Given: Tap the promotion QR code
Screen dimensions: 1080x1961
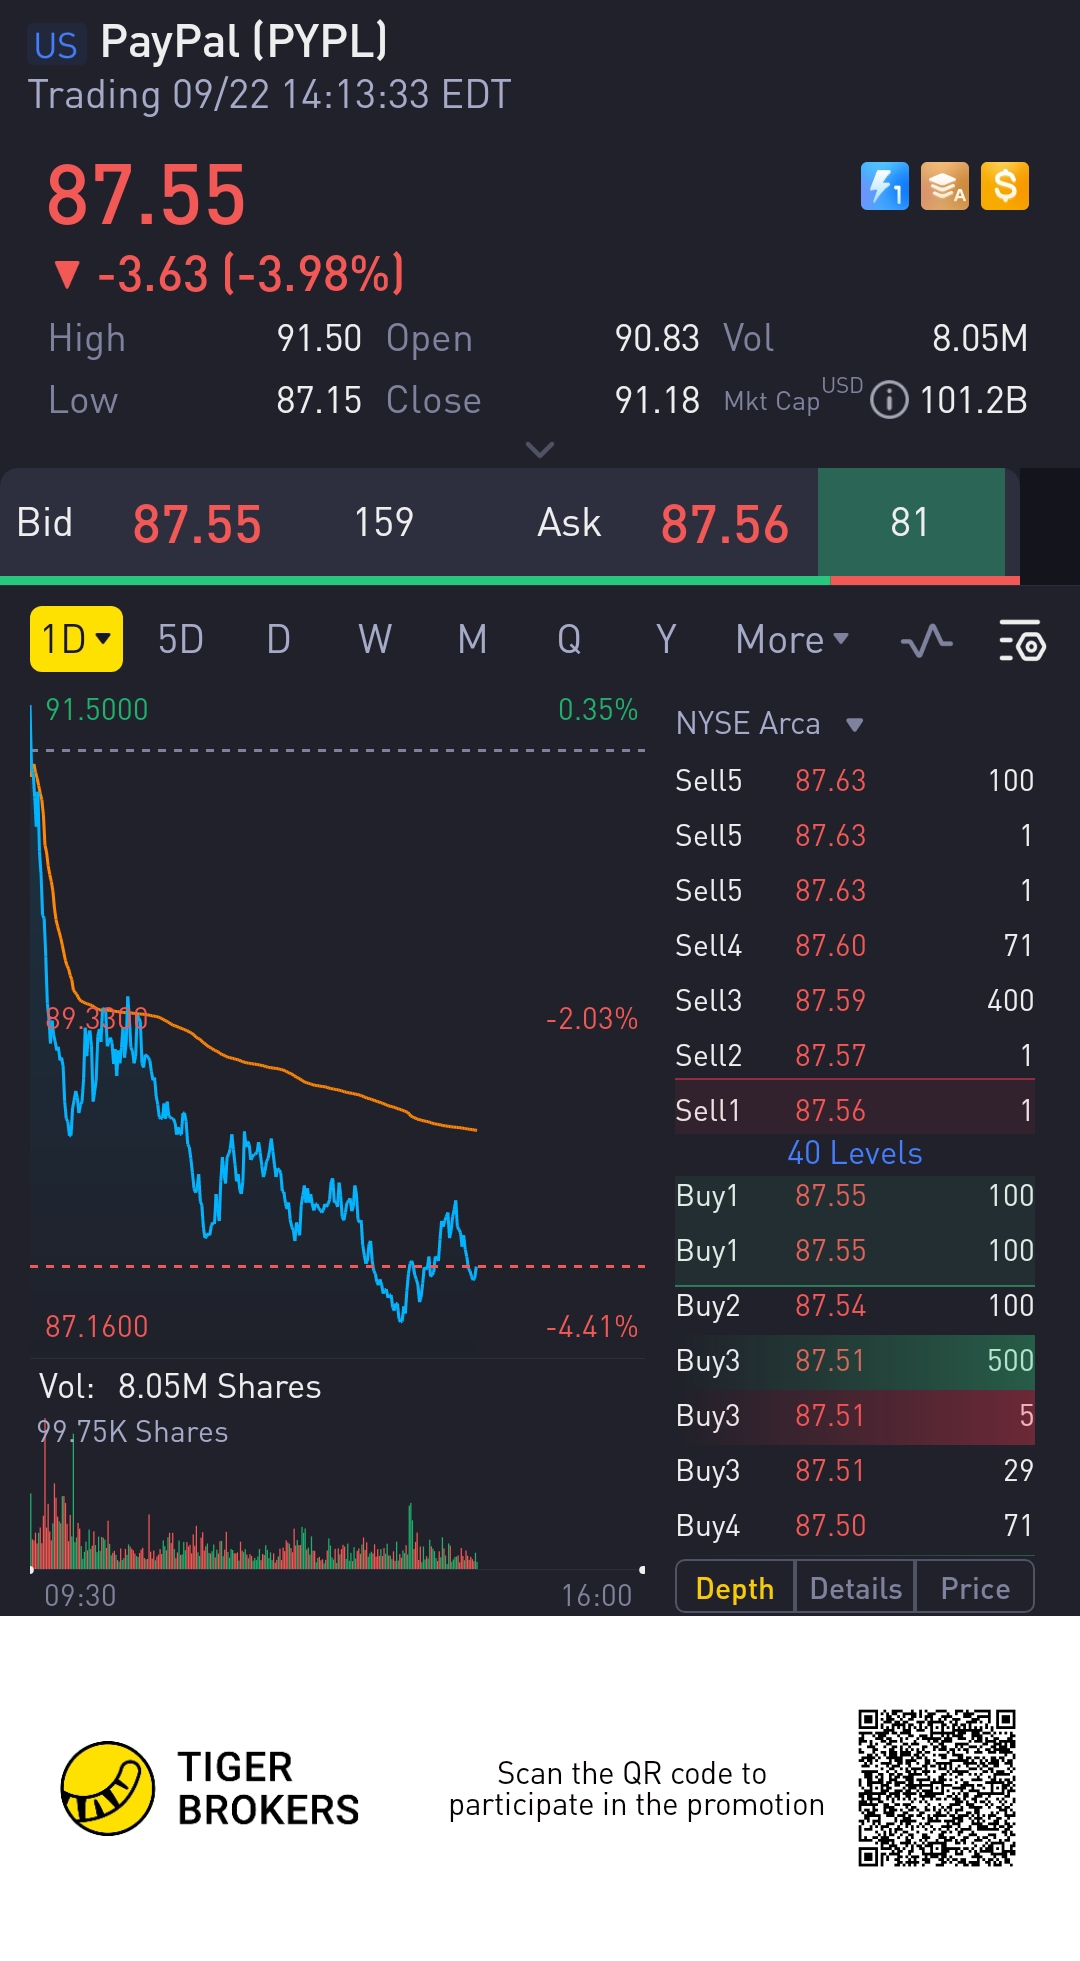Looking at the screenshot, I should tap(937, 1788).
